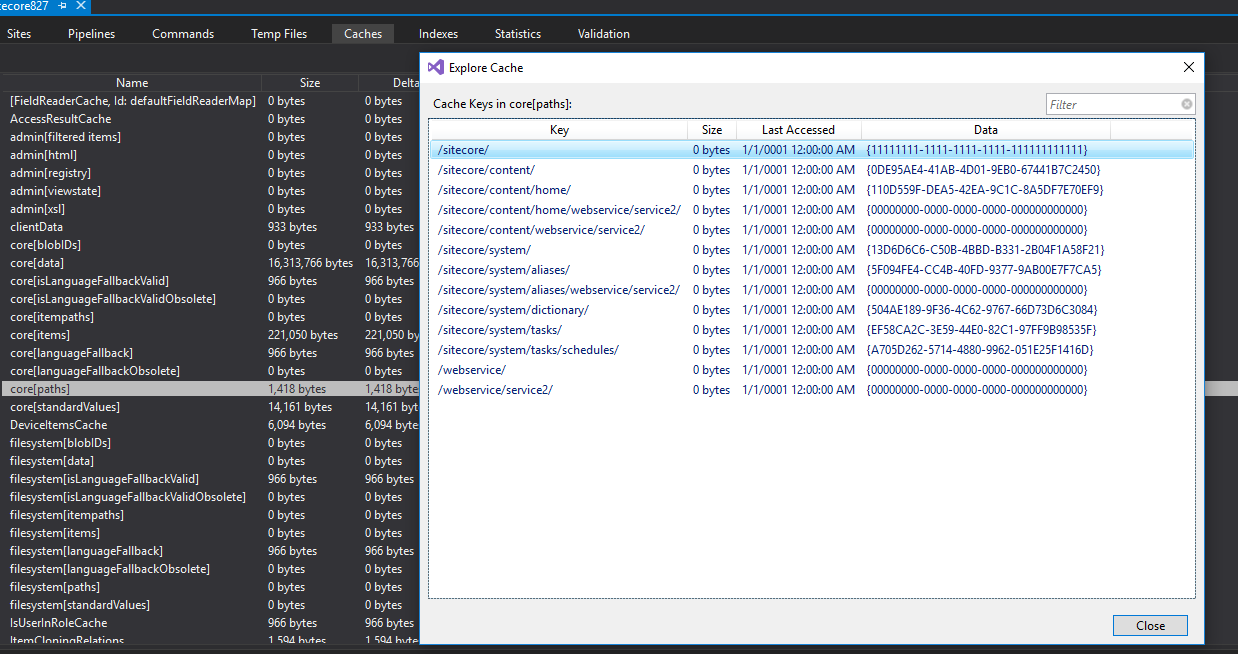
Task: Select the core[languageFallback] cache row
Action: (x=210, y=353)
